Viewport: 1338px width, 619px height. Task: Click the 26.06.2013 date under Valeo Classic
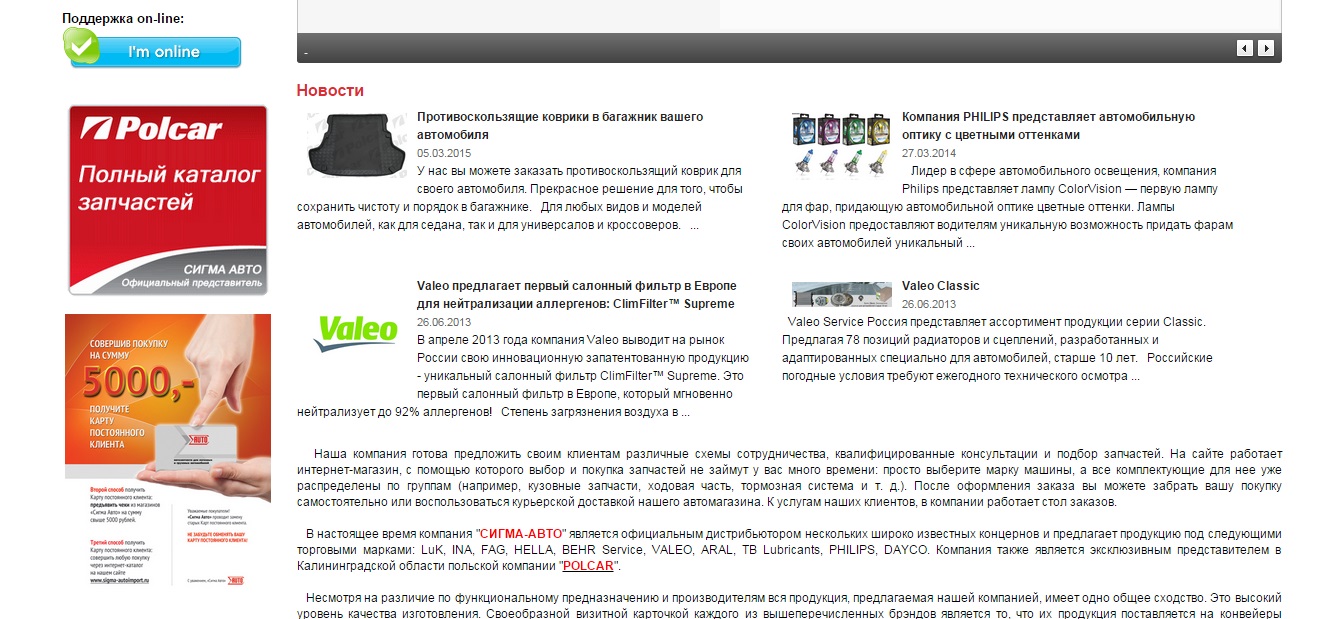coord(929,304)
